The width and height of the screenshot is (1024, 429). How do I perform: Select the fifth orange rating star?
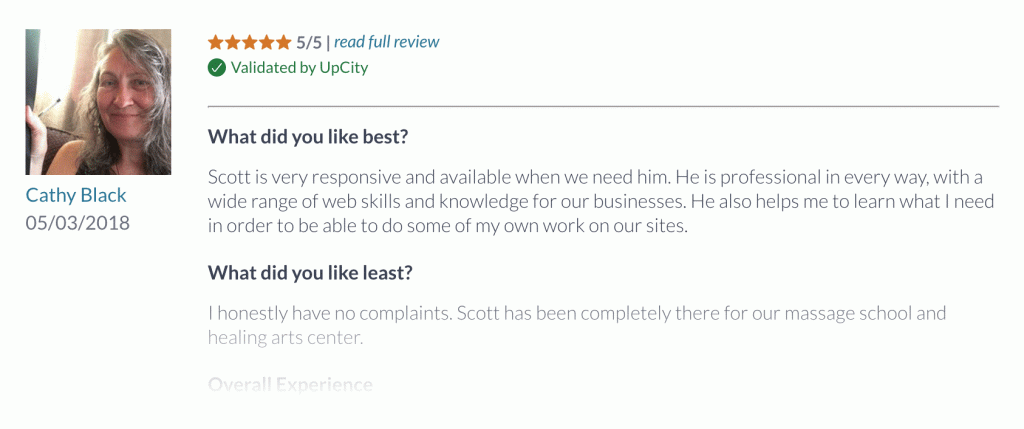283,42
